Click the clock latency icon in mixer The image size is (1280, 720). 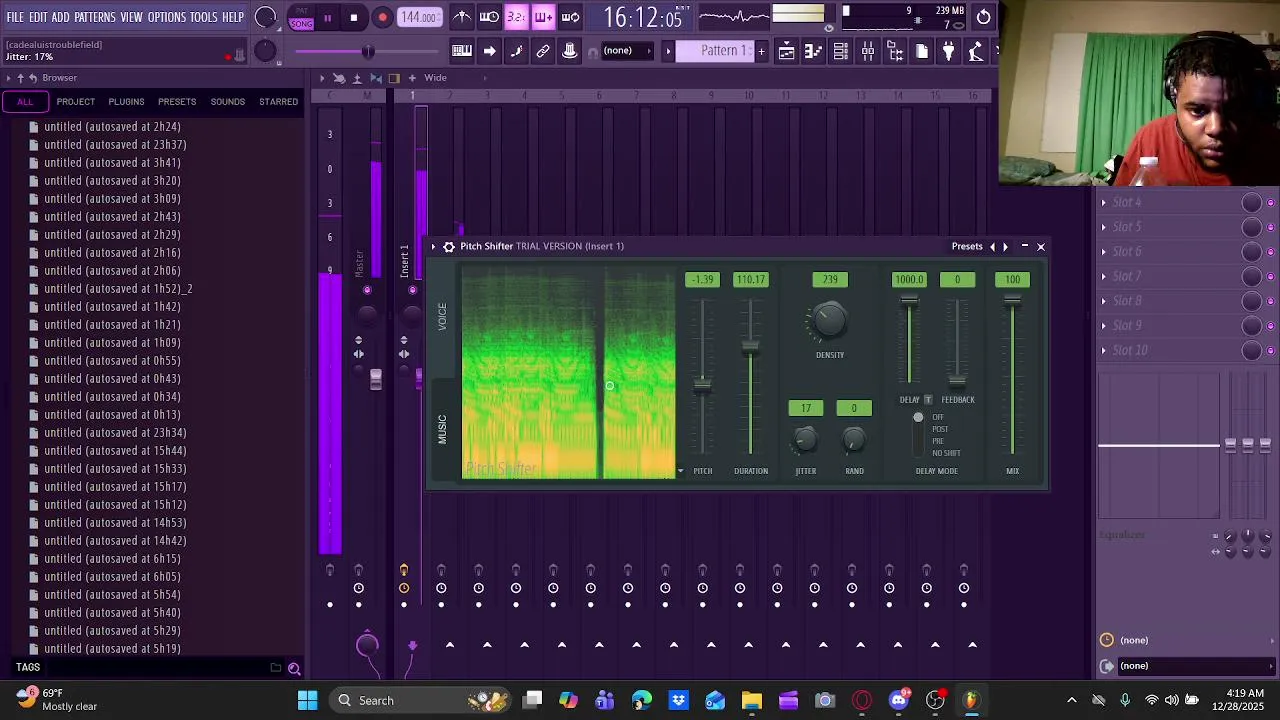[1107, 640]
